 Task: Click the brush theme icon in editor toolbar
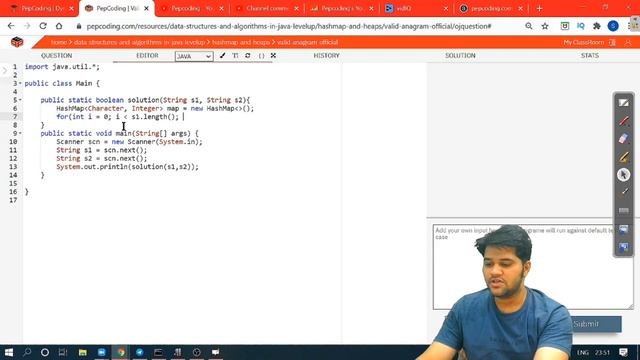(222, 56)
